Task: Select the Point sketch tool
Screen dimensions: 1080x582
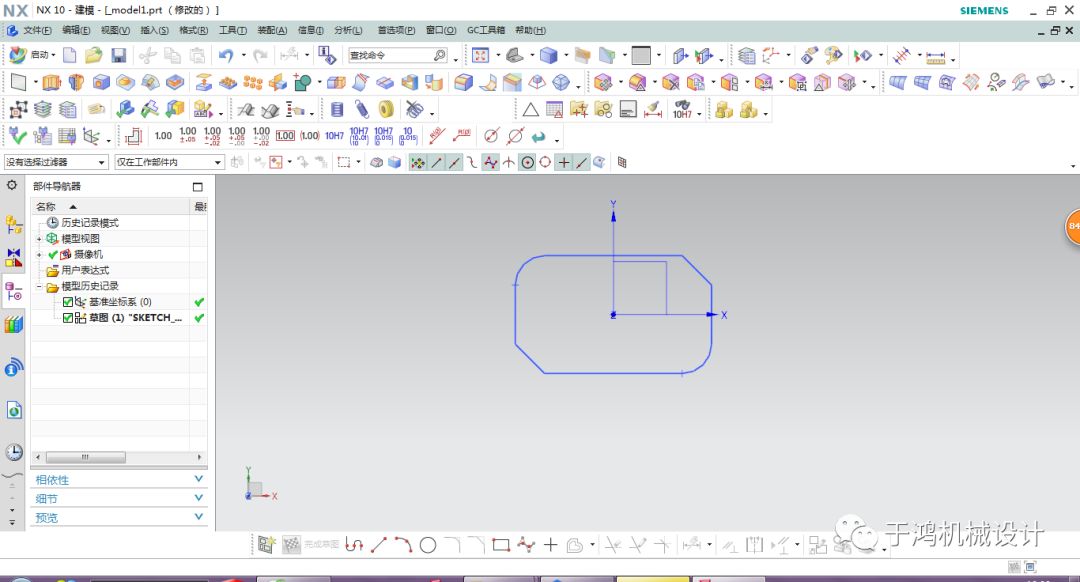Action: pyautogui.click(x=550, y=545)
